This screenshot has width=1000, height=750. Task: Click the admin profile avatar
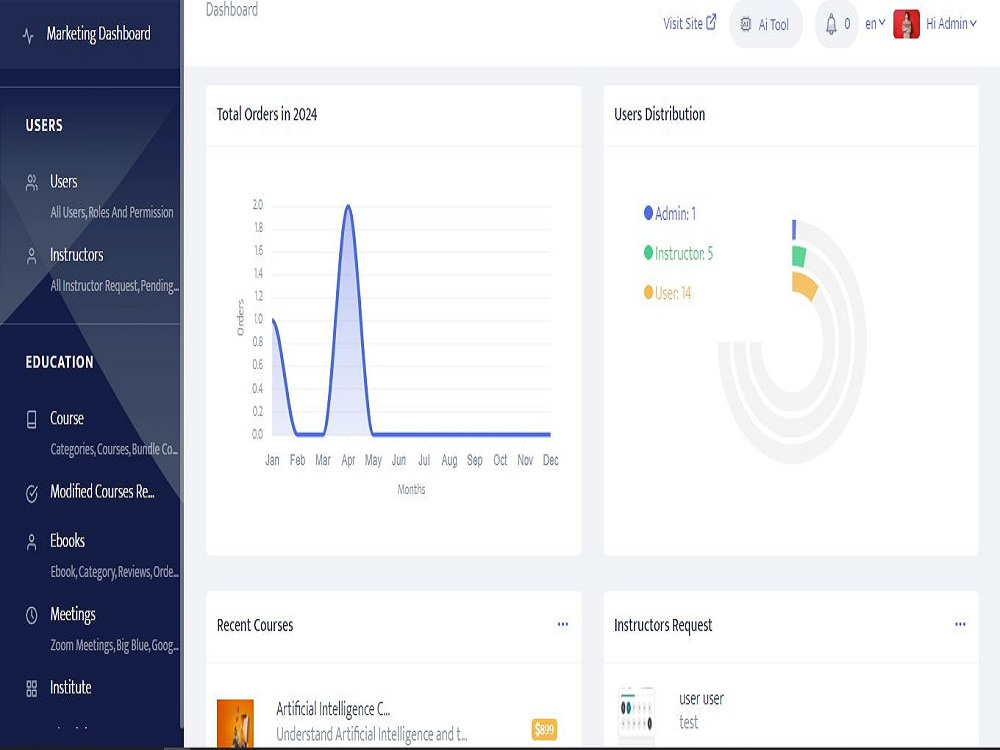tap(906, 24)
